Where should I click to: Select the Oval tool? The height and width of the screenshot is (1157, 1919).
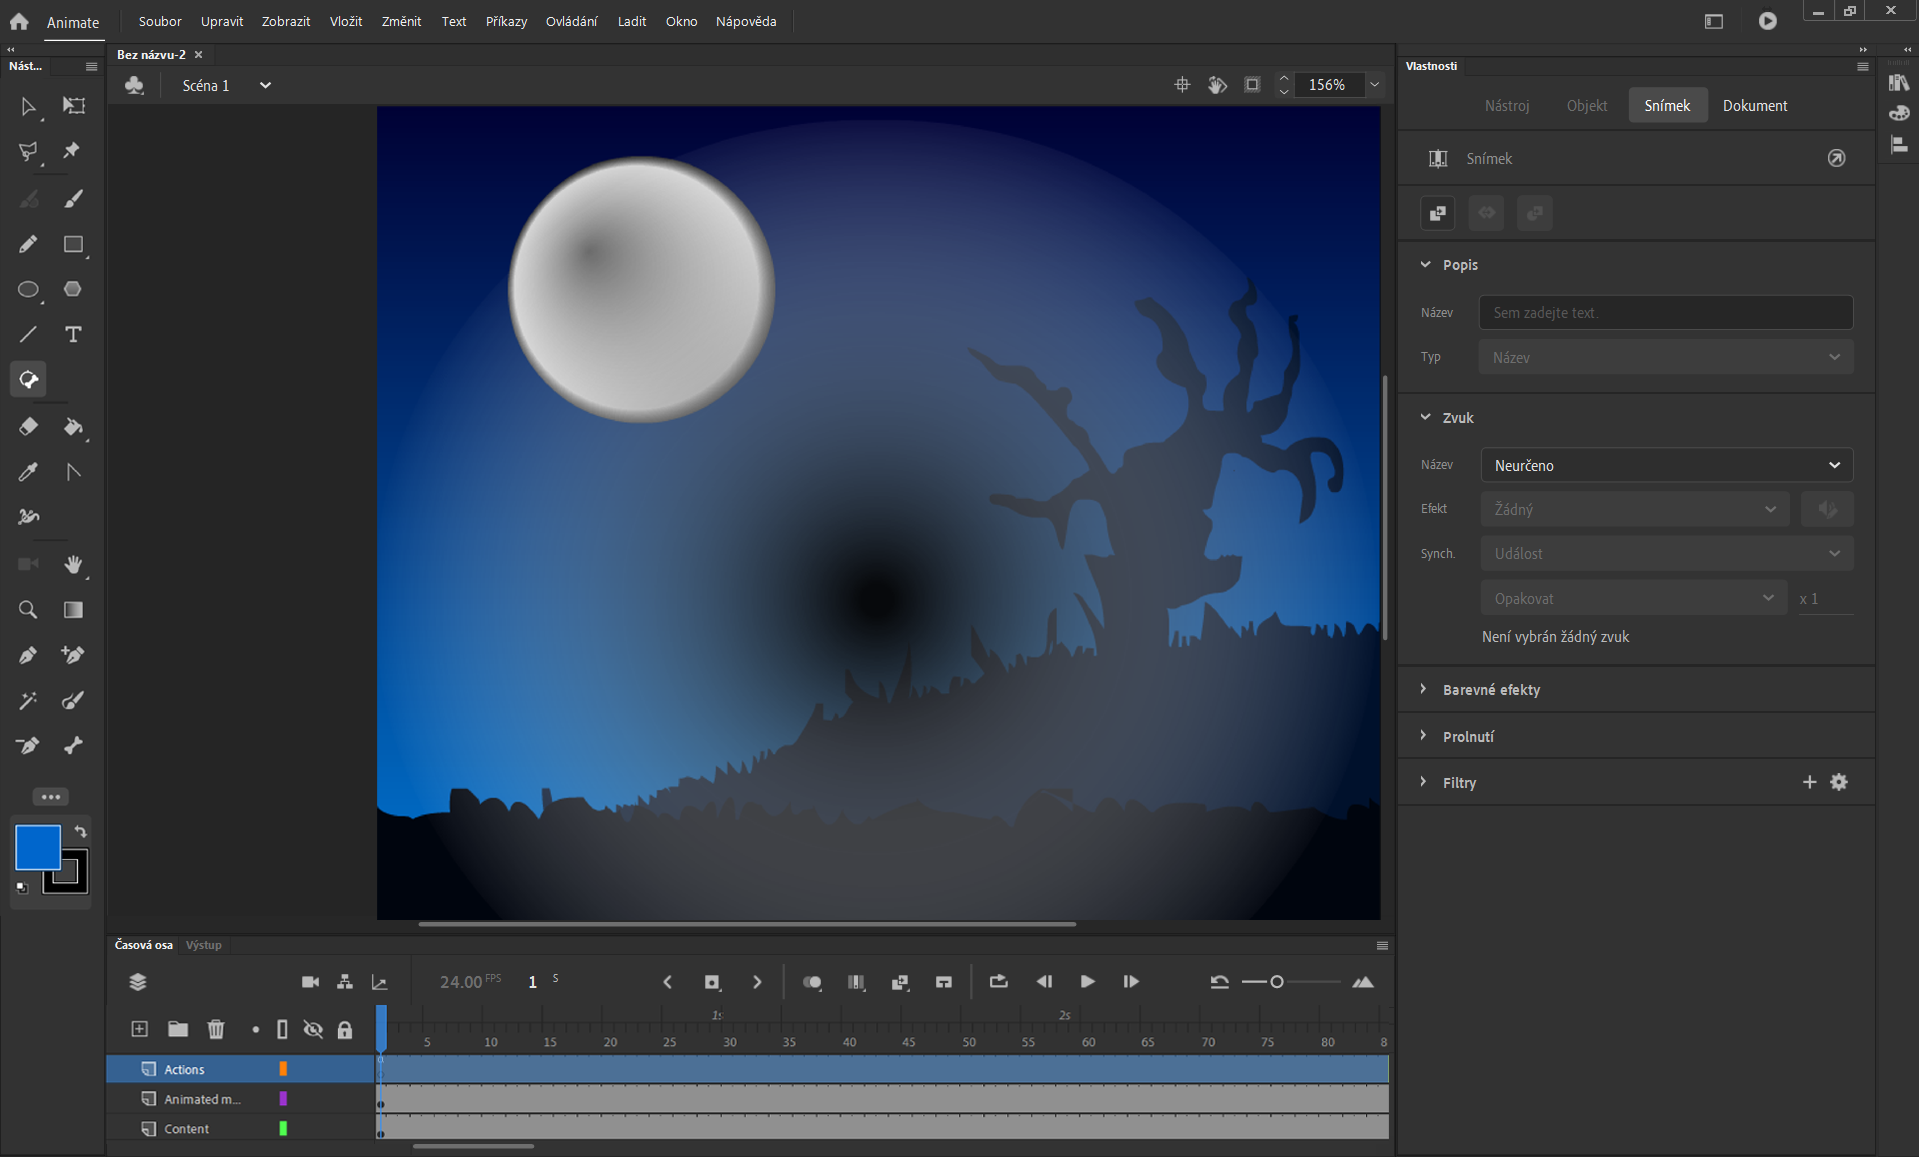tap(28, 290)
